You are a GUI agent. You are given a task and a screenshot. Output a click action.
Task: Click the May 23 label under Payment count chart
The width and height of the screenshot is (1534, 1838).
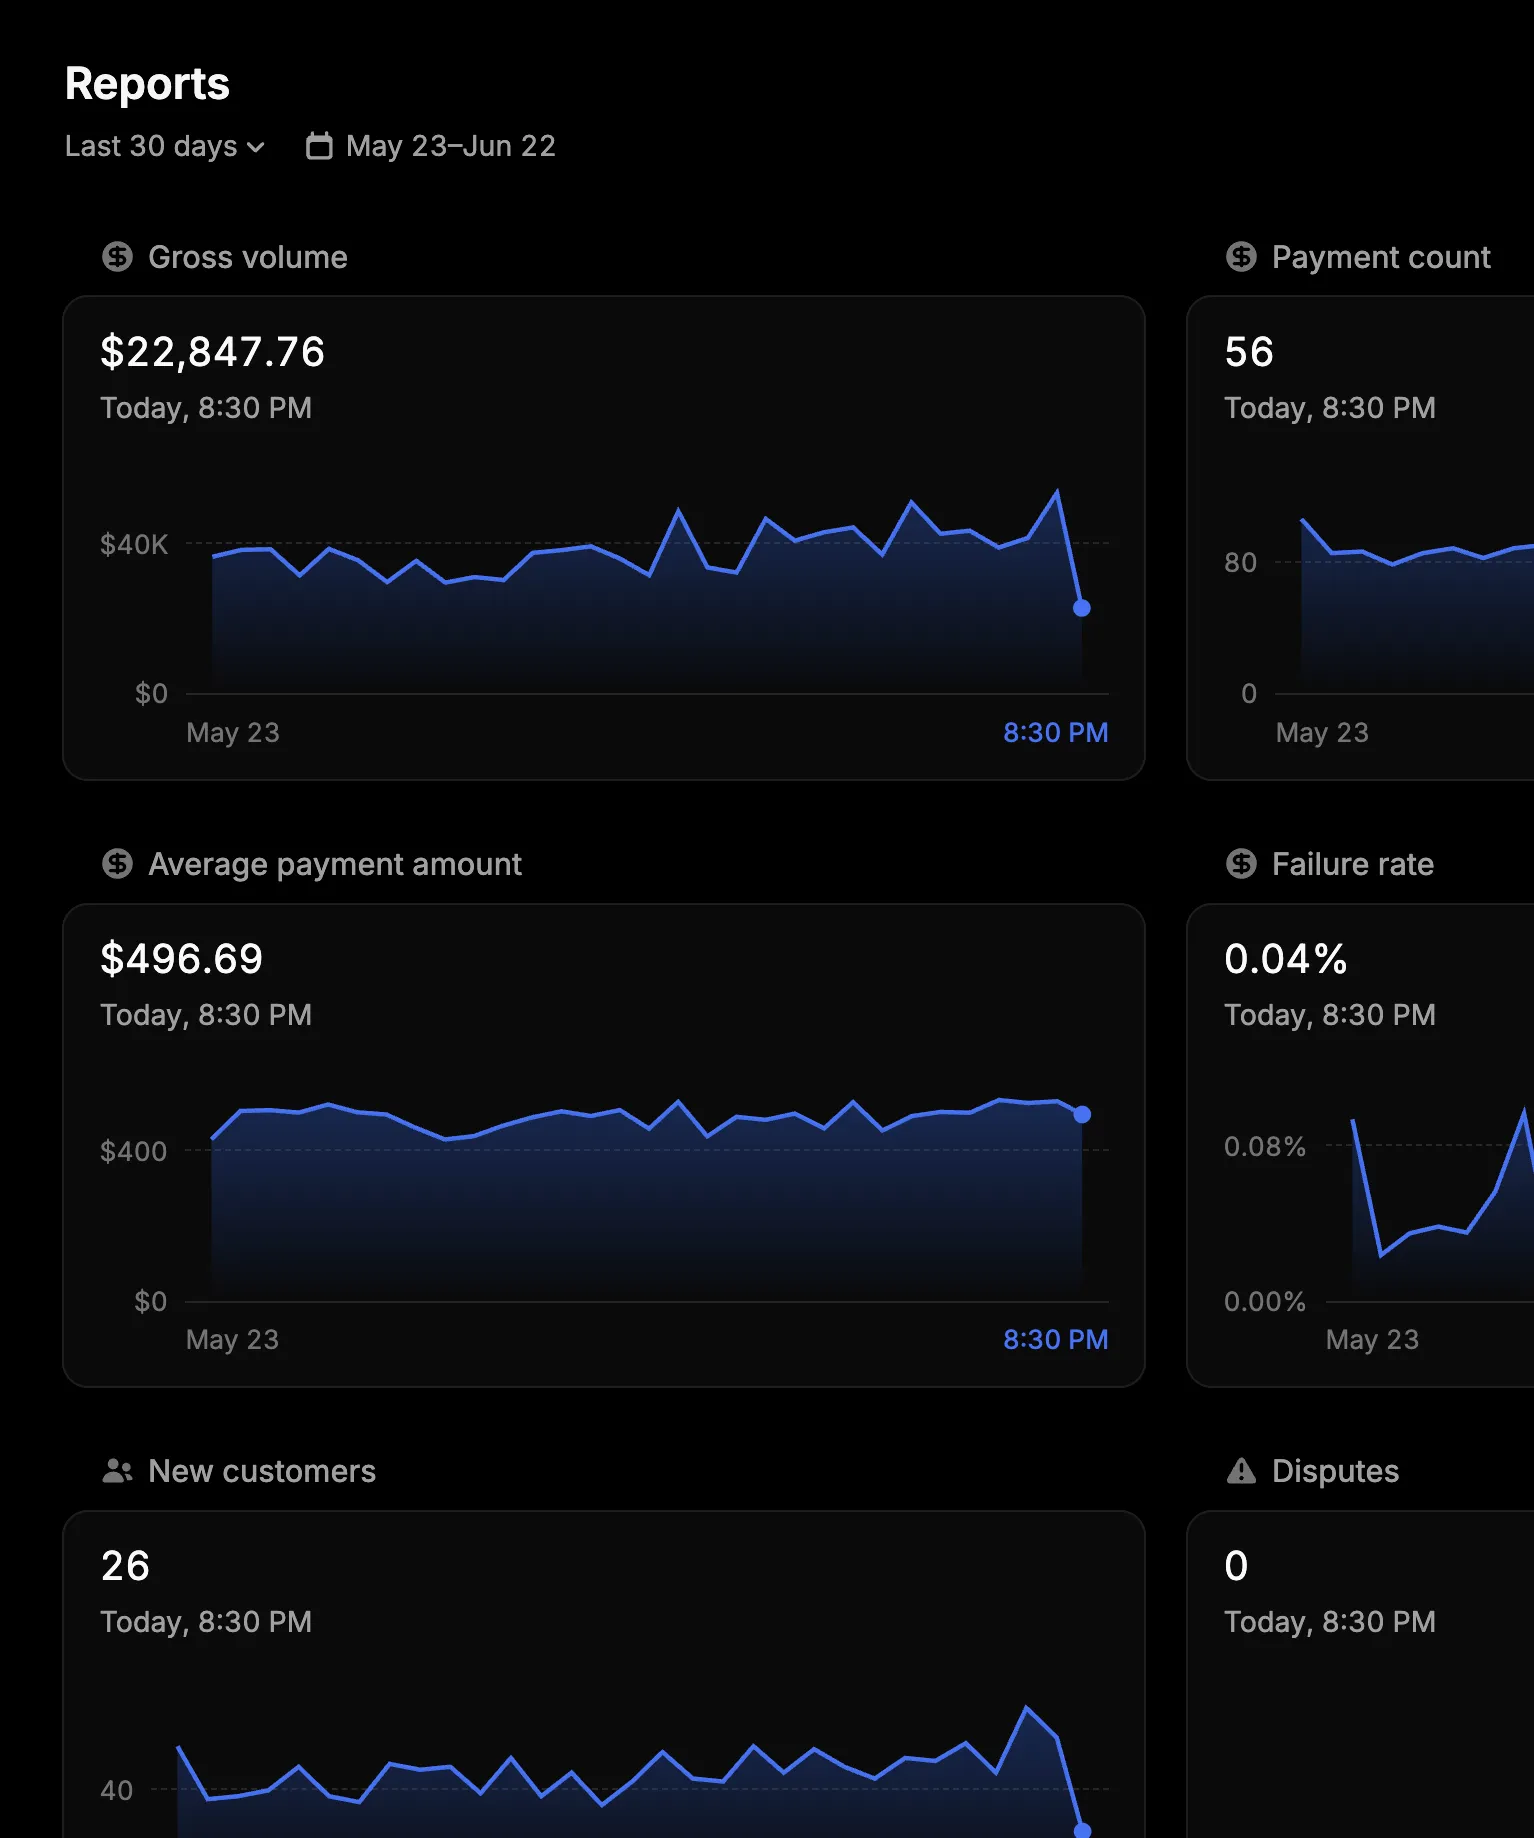pos(1322,733)
